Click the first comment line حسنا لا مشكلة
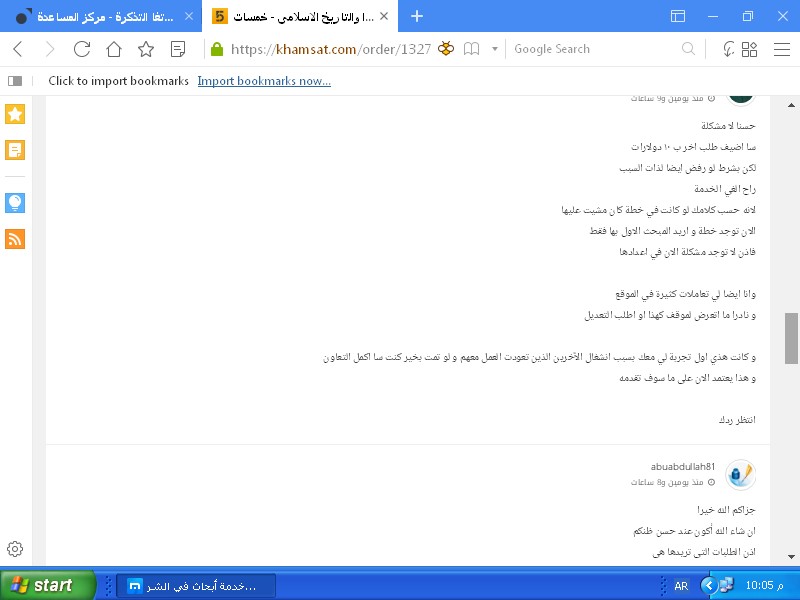Screen dimensions: 800x600 [x=728, y=126]
